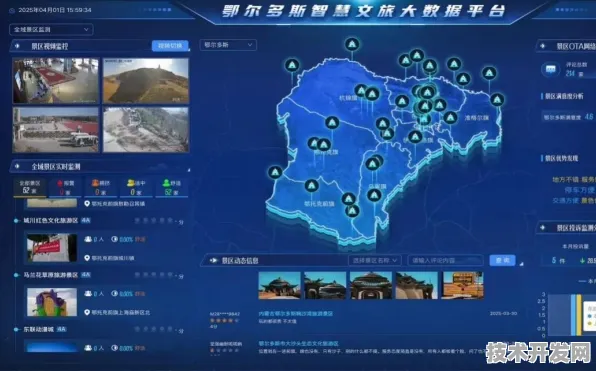Click visitor count icon under 城川红色文化旅游区
Screen dimensions: 596x371
pos(88,239)
